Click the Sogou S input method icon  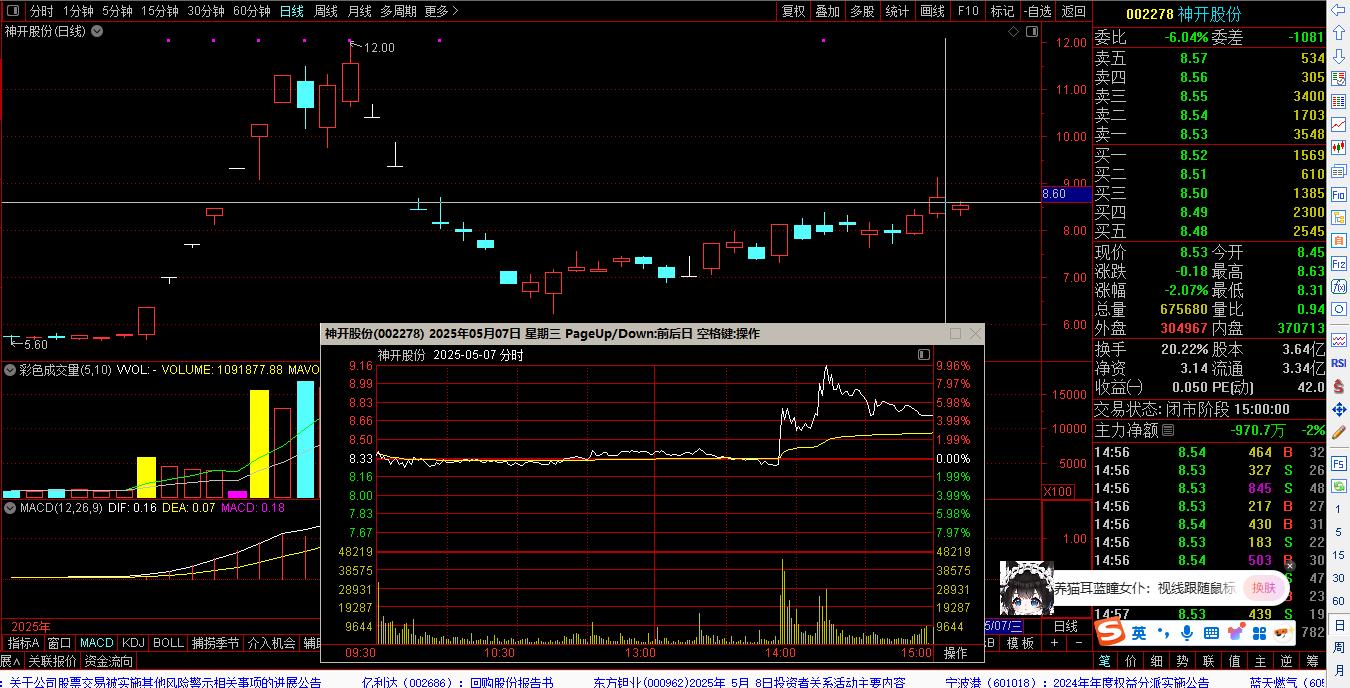[x=1108, y=633]
